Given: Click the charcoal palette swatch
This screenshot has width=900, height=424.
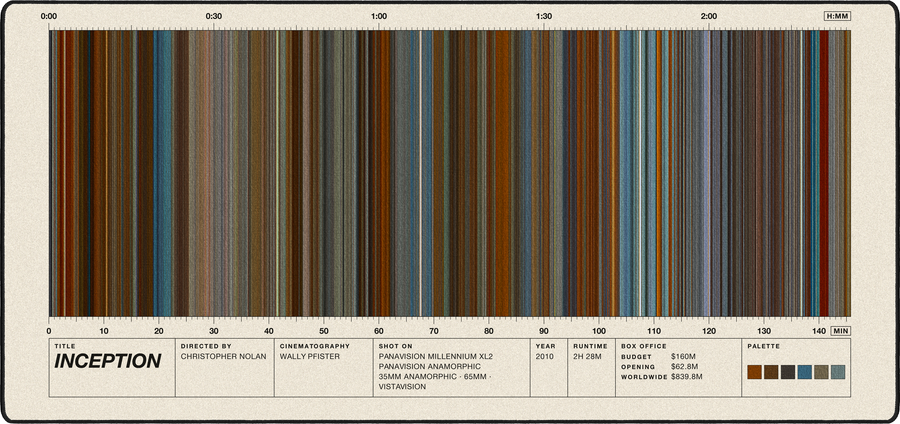Looking at the screenshot, I should 788,372.
